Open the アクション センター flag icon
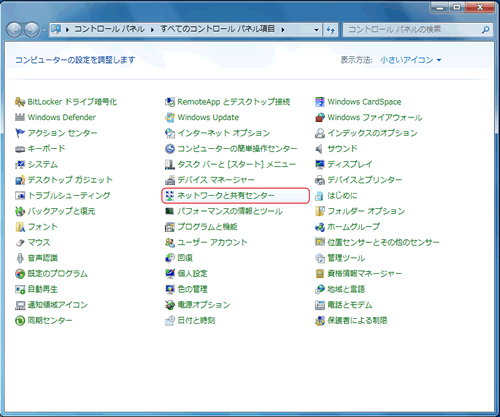Image resolution: width=500 pixels, height=417 pixels. (20, 133)
